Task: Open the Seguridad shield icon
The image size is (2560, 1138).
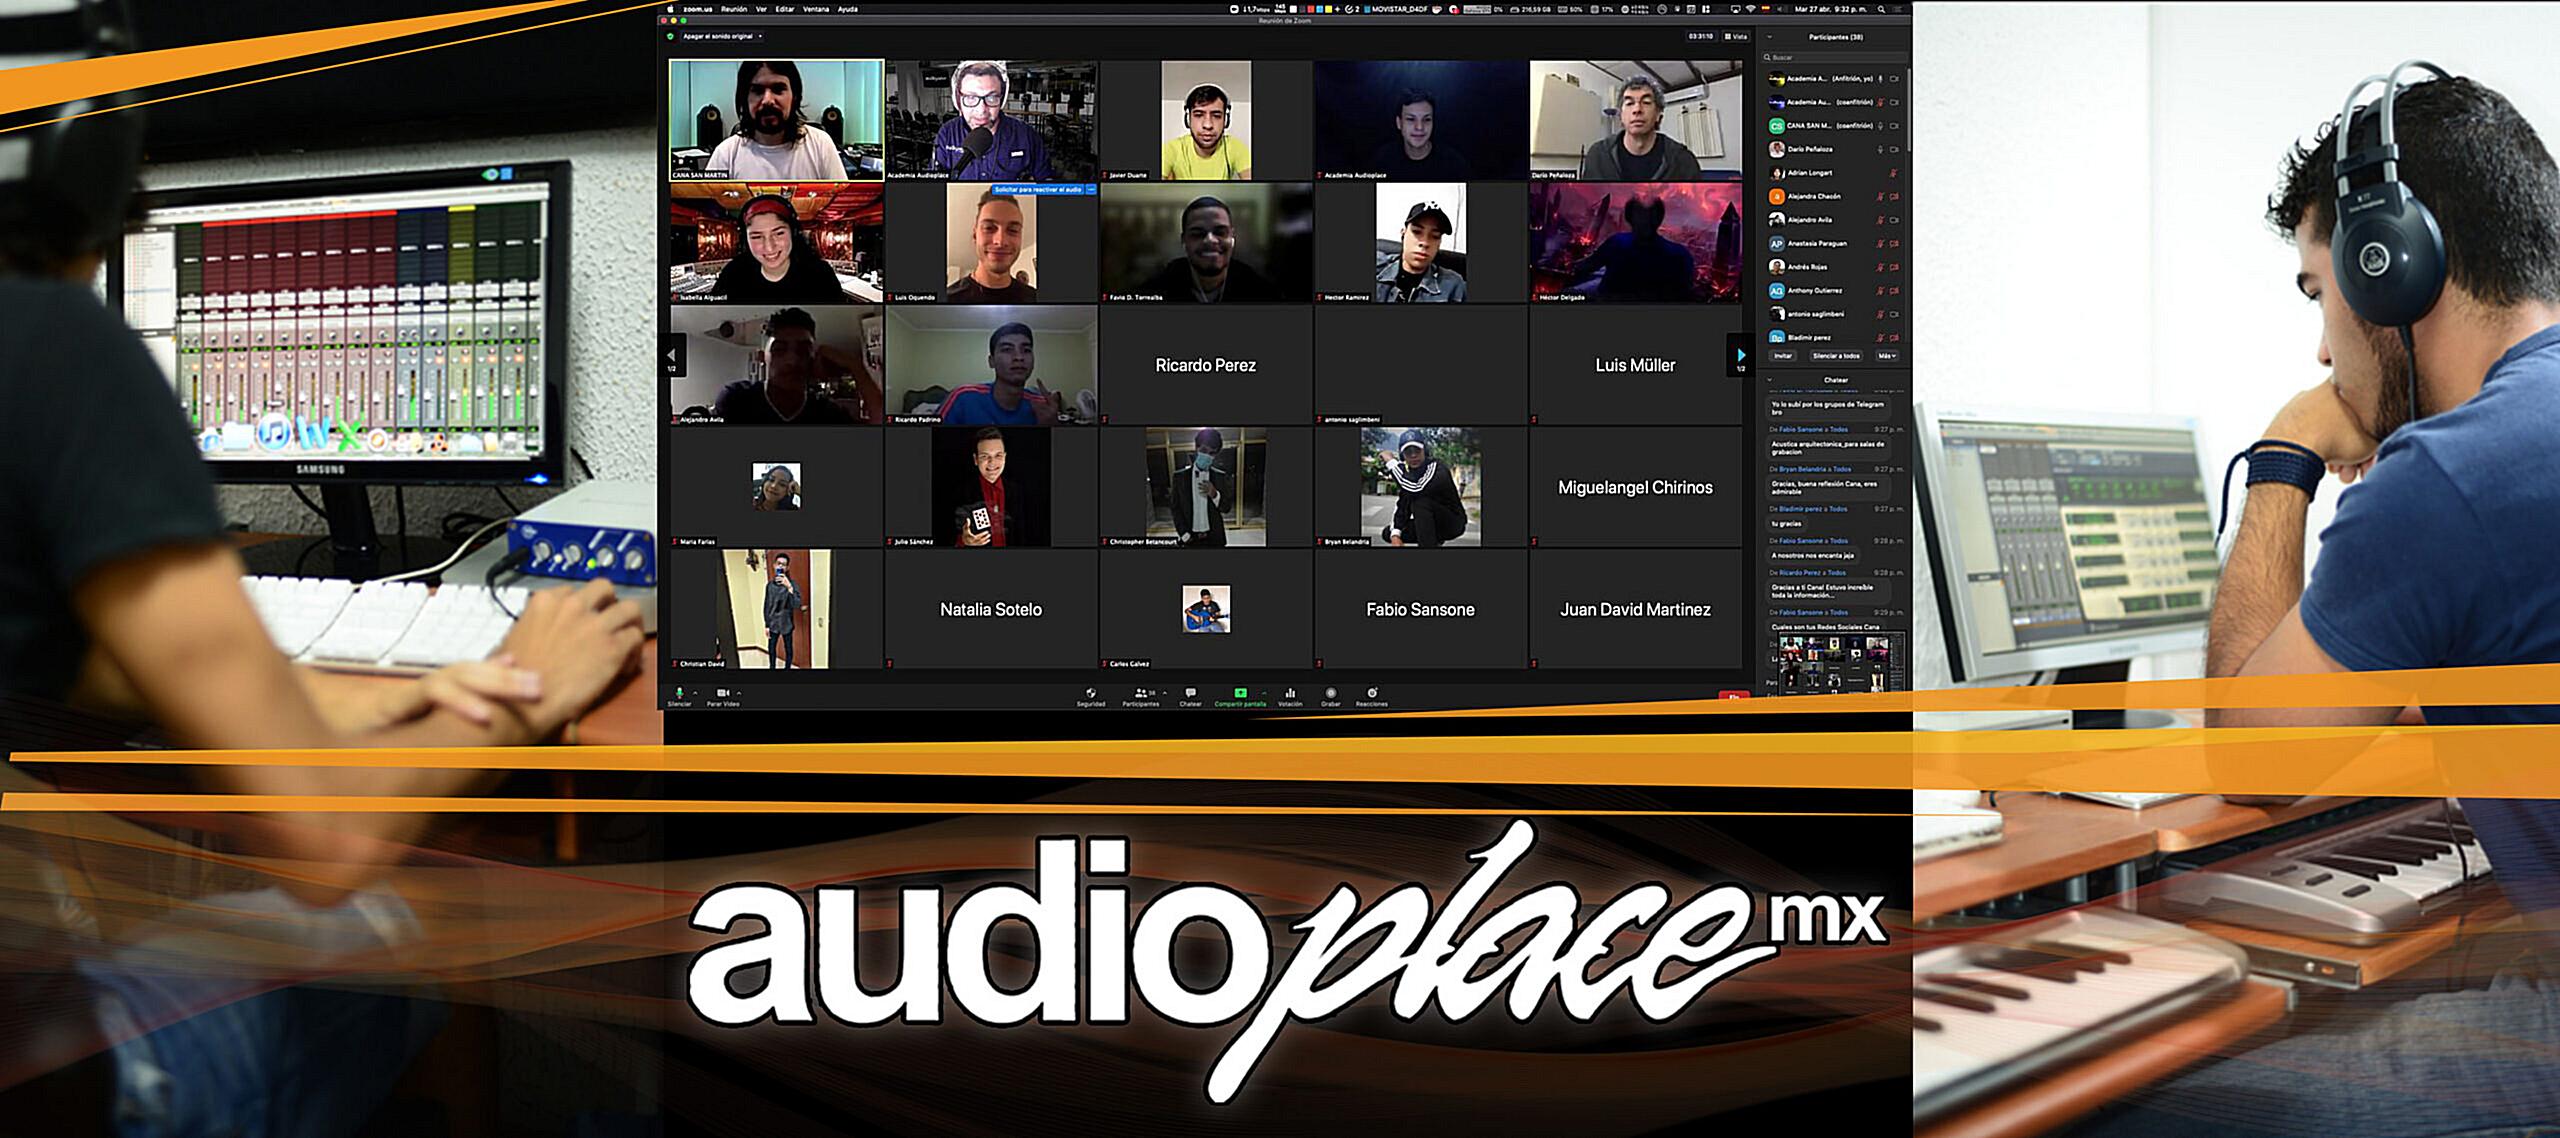Action: tap(1091, 693)
